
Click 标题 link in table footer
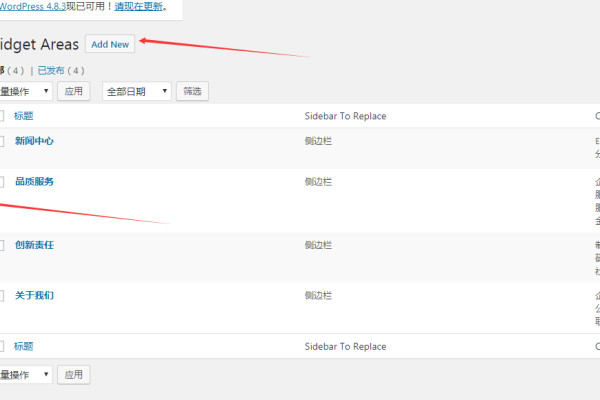click(x=24, y=346)
